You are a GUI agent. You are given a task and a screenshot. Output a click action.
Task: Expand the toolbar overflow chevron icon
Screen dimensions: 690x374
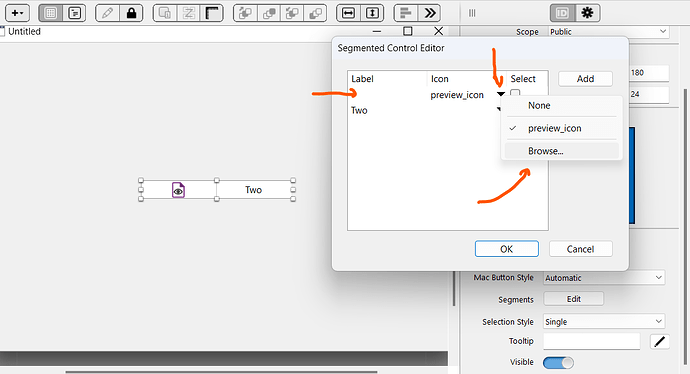(429, 13)
